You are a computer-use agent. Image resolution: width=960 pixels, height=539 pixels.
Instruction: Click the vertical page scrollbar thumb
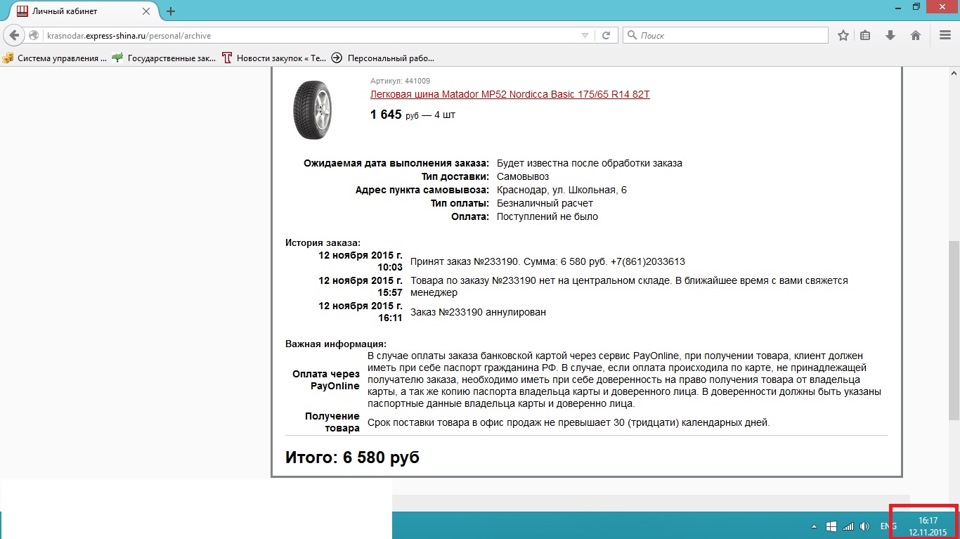click(954, 331)
